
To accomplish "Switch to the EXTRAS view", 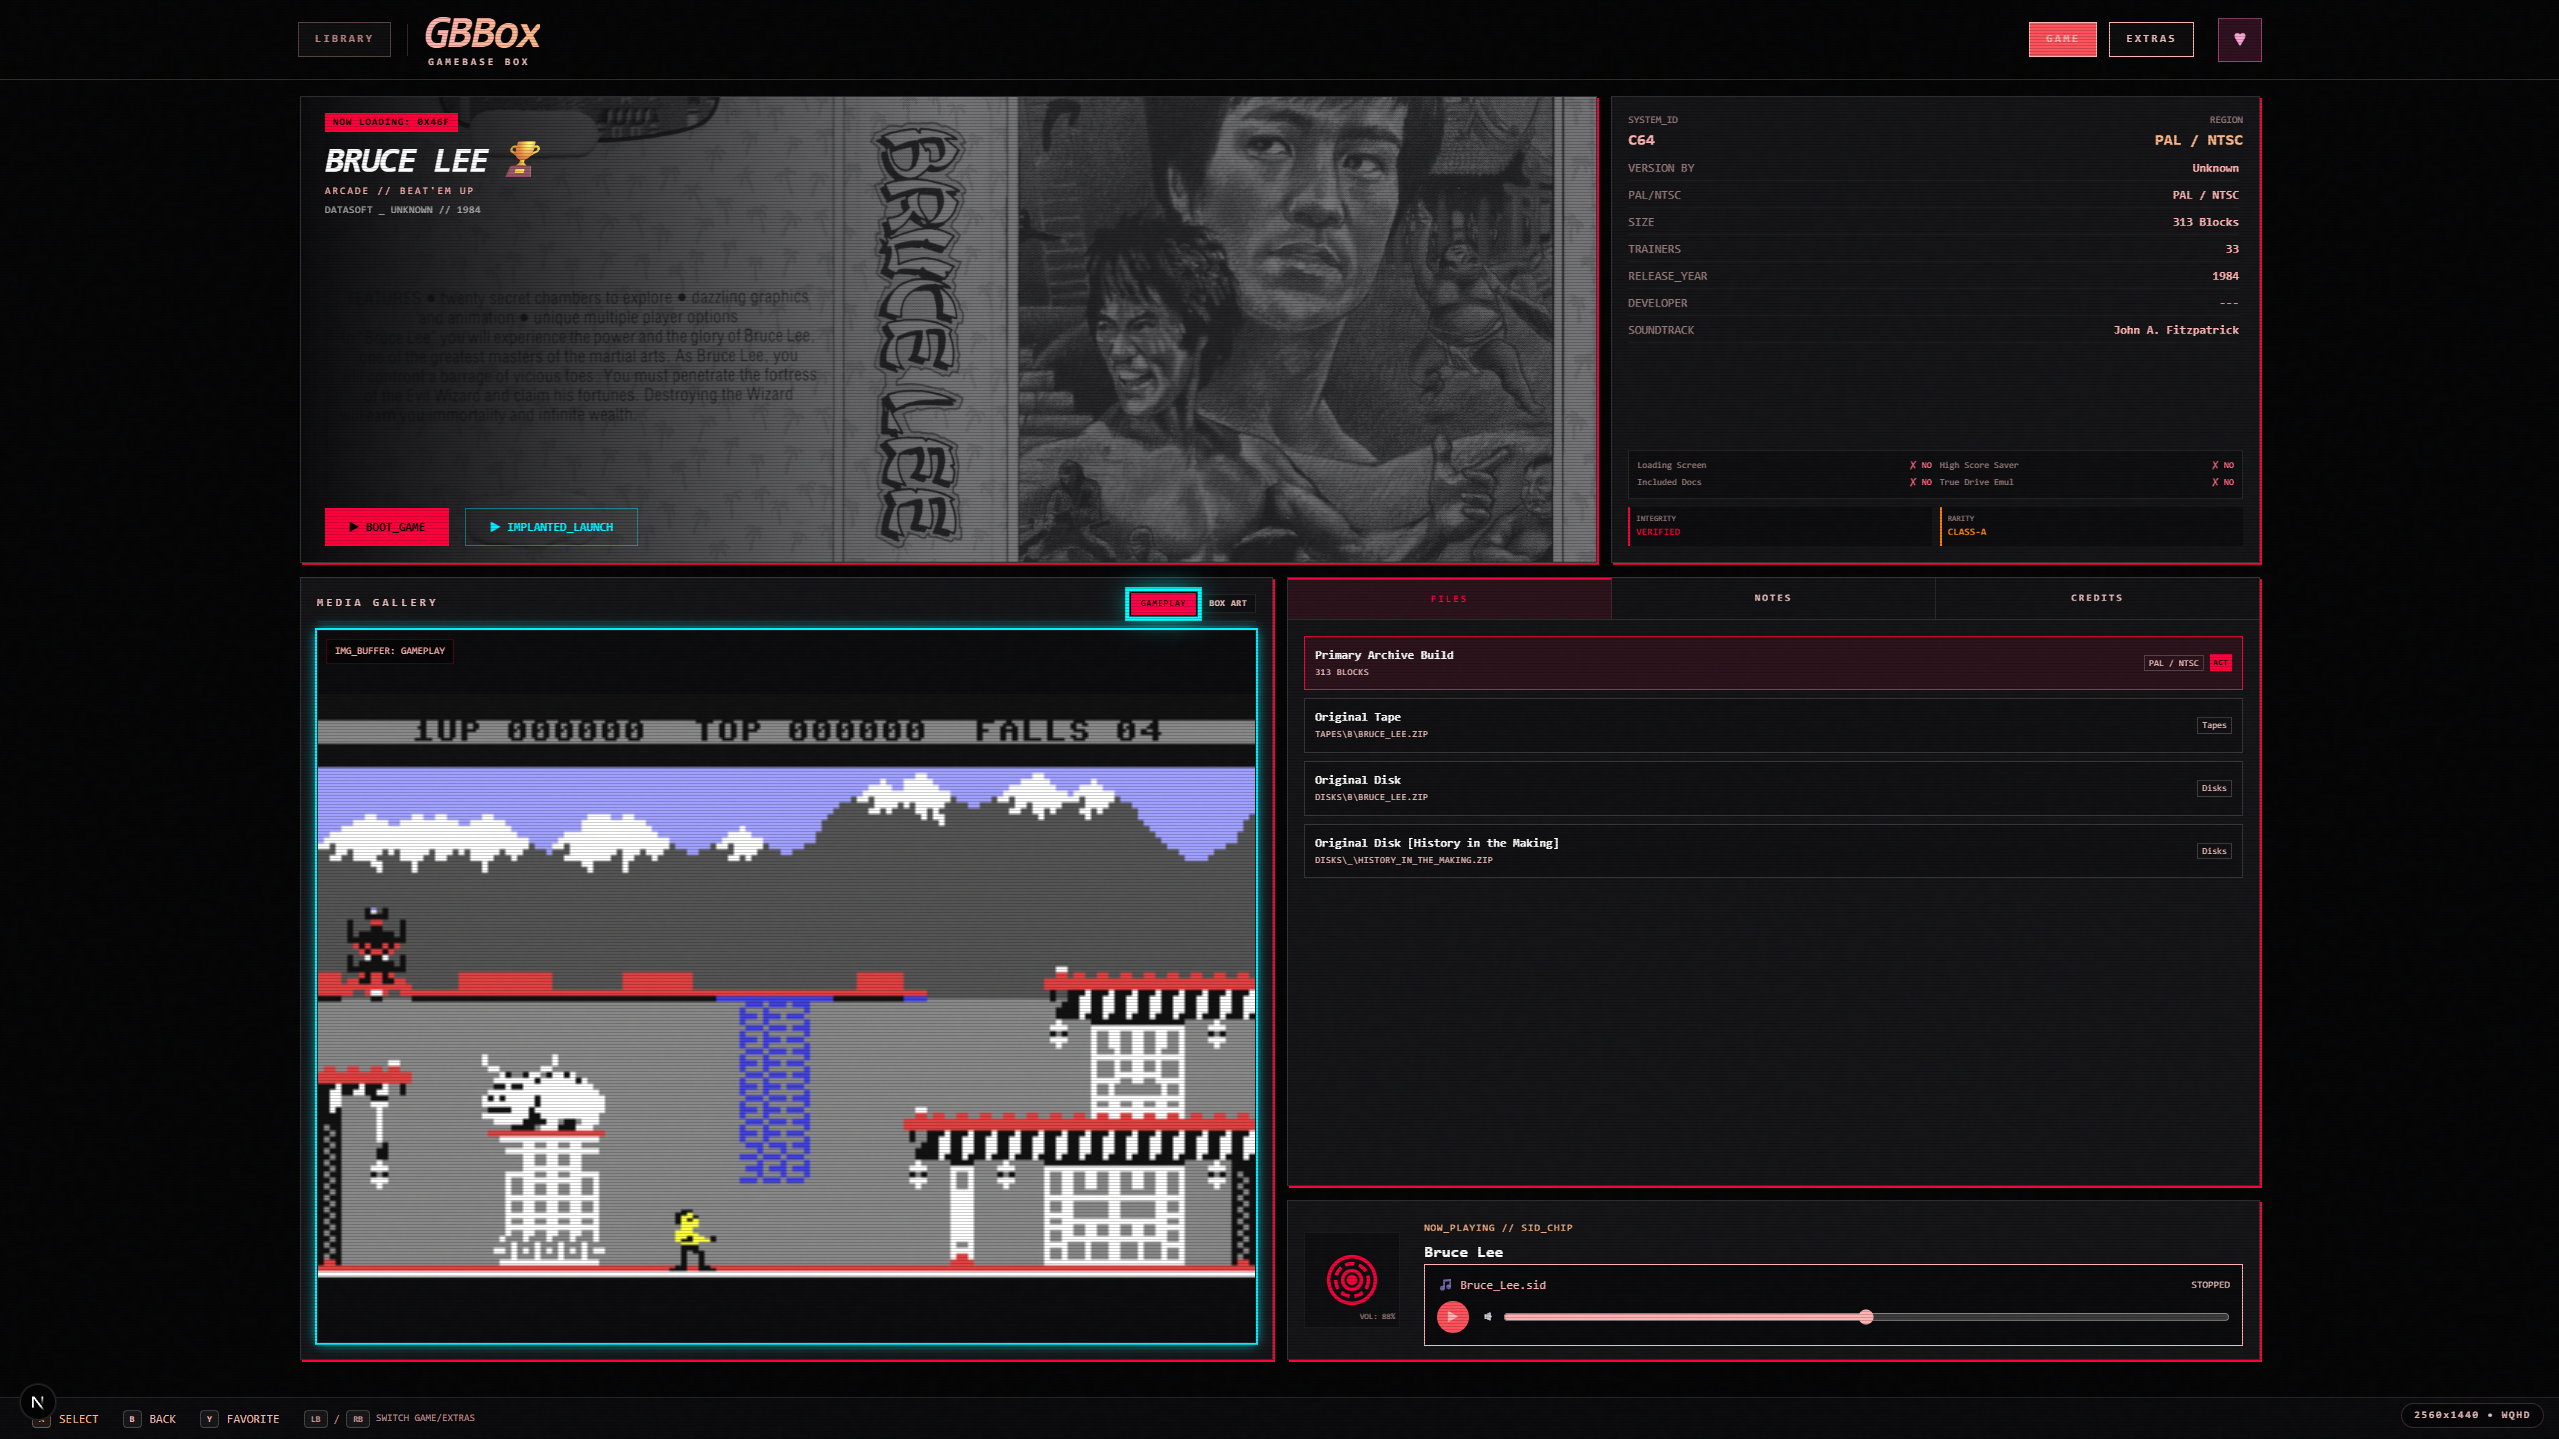I will tap(2150, 39).
